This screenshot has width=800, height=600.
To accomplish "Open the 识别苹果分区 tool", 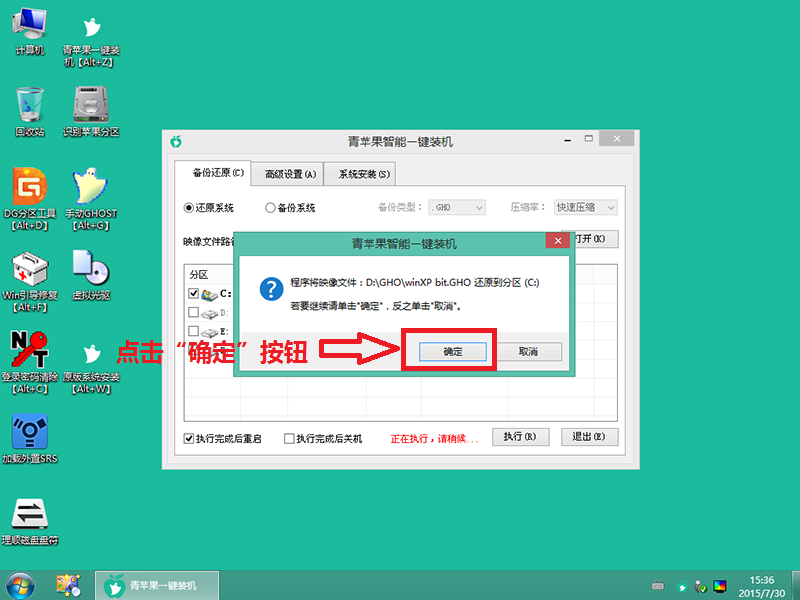I will pyautogui.click(x=91, y=105).
